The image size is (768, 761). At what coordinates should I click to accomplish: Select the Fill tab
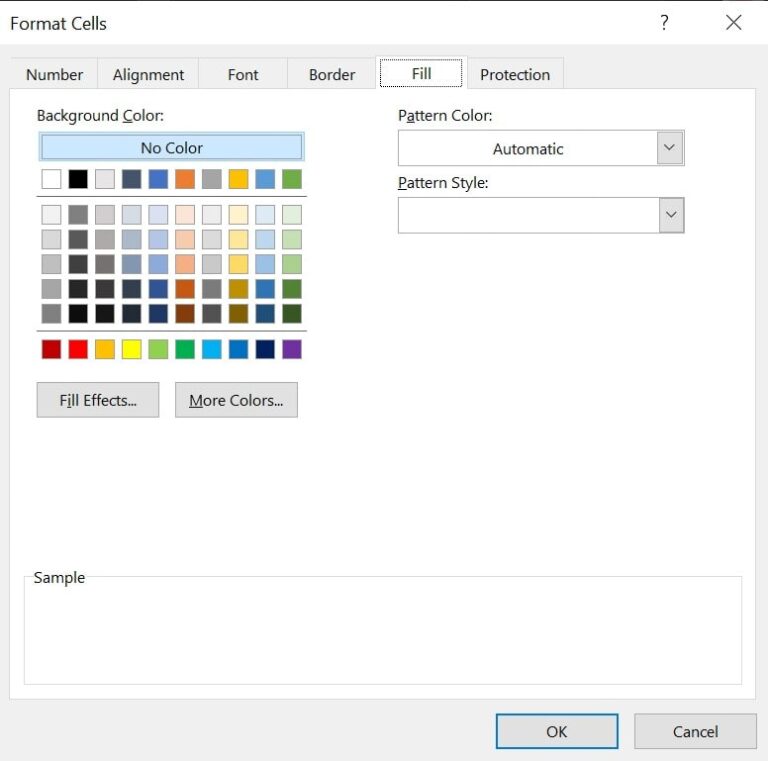tap(421, 73)
